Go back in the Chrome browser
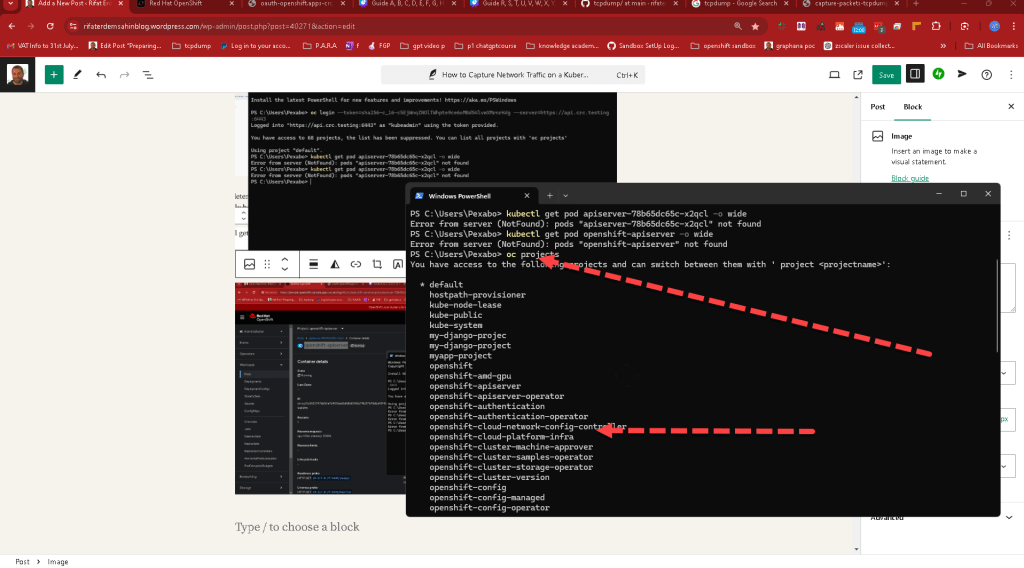 tap(12, 26)
